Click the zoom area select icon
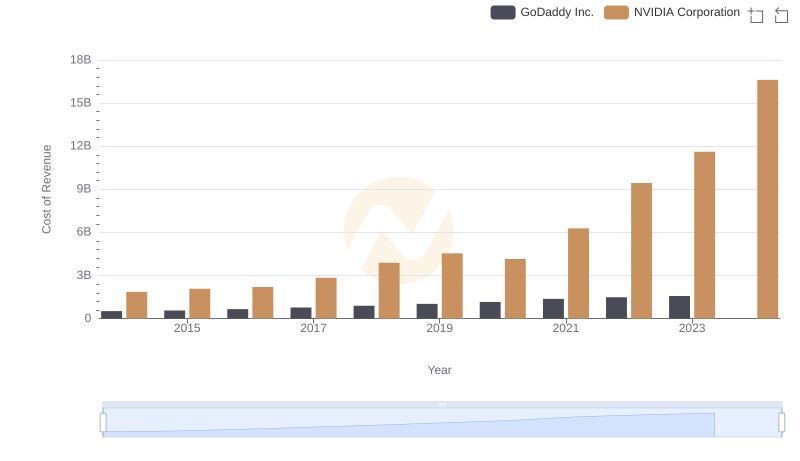 point(756,15)
